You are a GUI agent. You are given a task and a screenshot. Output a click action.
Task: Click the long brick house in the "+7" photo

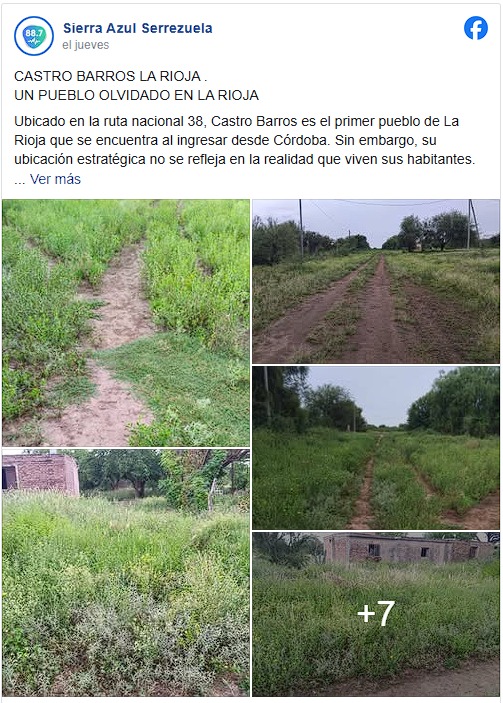point(408,548)
